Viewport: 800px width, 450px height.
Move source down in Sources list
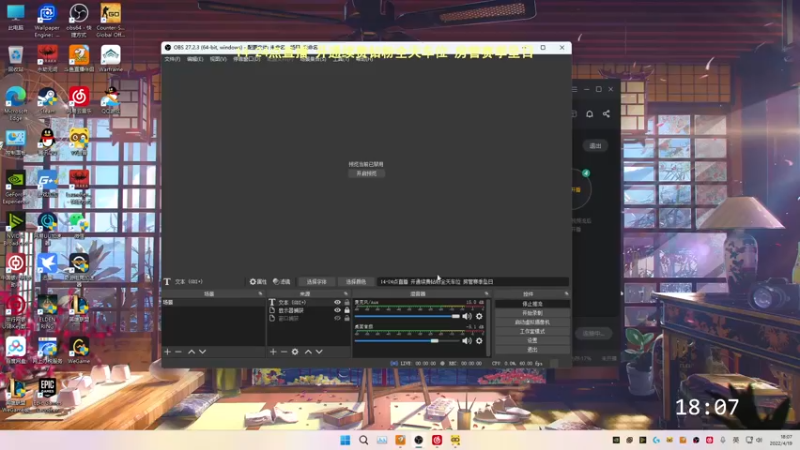(x=319, y=352)
